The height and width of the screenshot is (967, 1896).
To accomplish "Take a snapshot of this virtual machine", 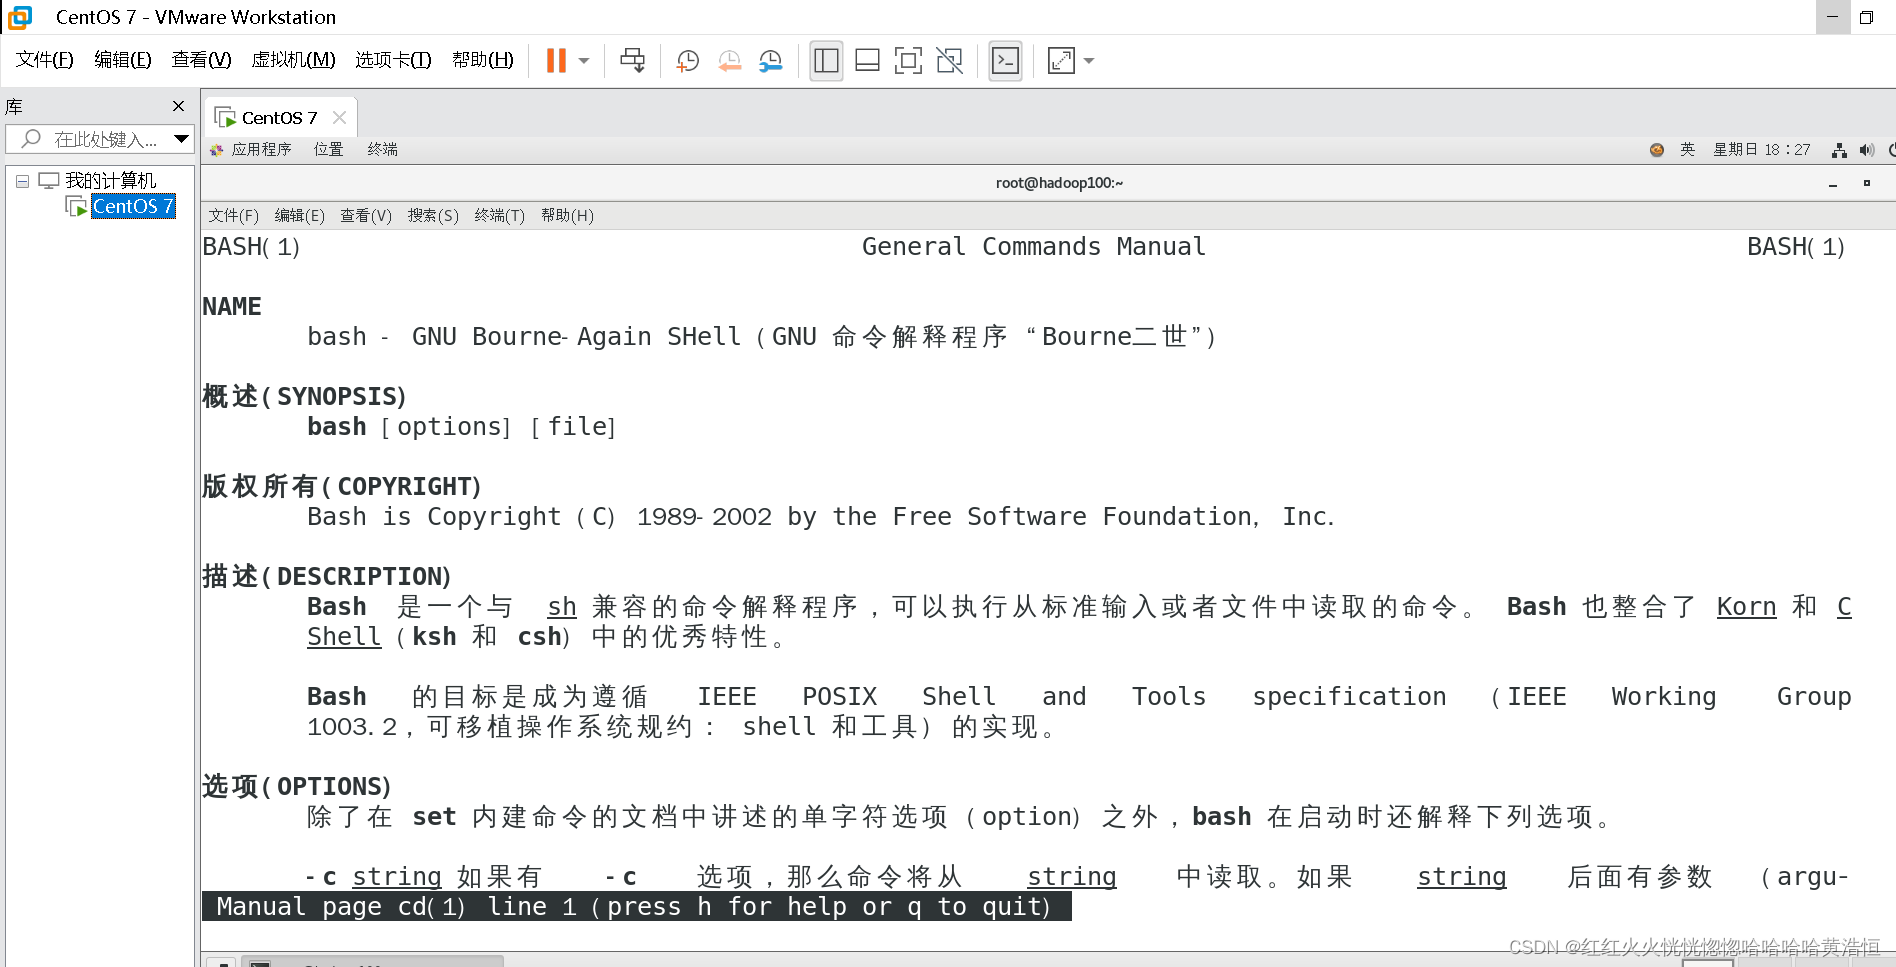I will [x=687, y=61].
